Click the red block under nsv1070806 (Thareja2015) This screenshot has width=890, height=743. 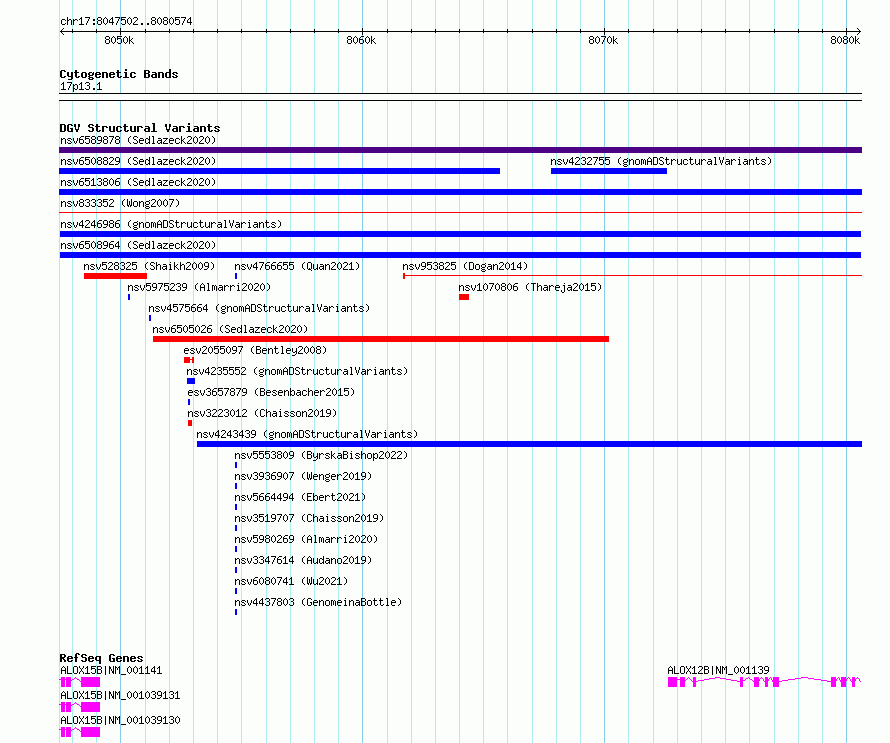[x=464, y=297]
